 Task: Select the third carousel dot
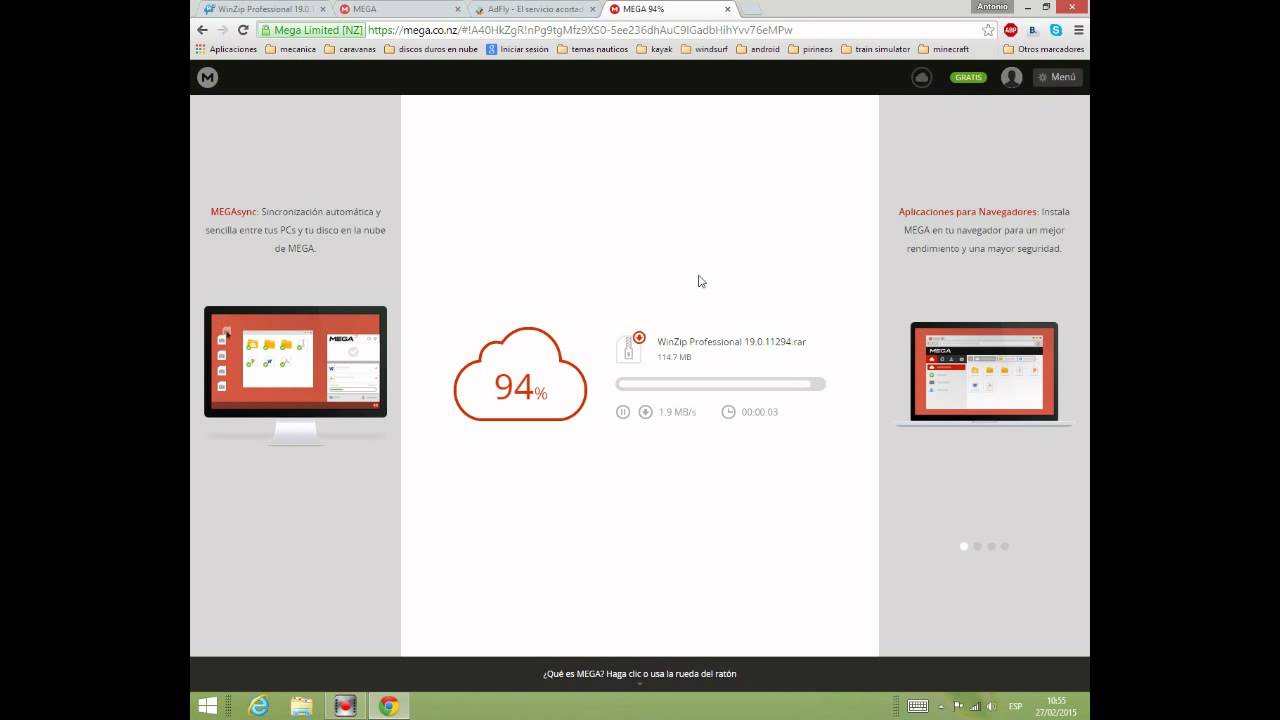[x=991, y=546]
